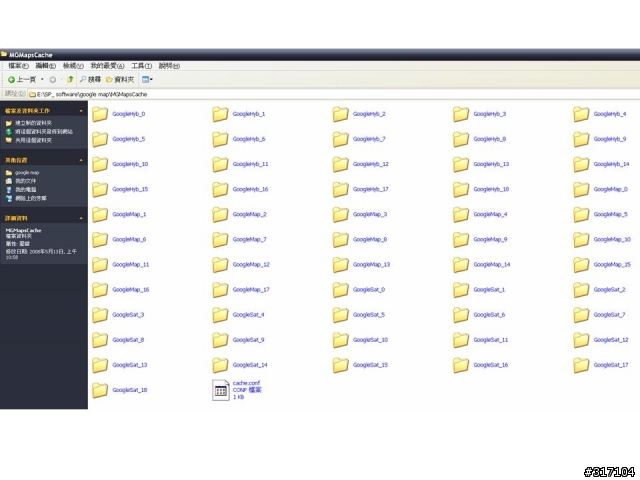Select the GoogleHyb_7 folder icon
This screenshot has height=480, width=640.
pyautogui.click(x=340, y=139)
